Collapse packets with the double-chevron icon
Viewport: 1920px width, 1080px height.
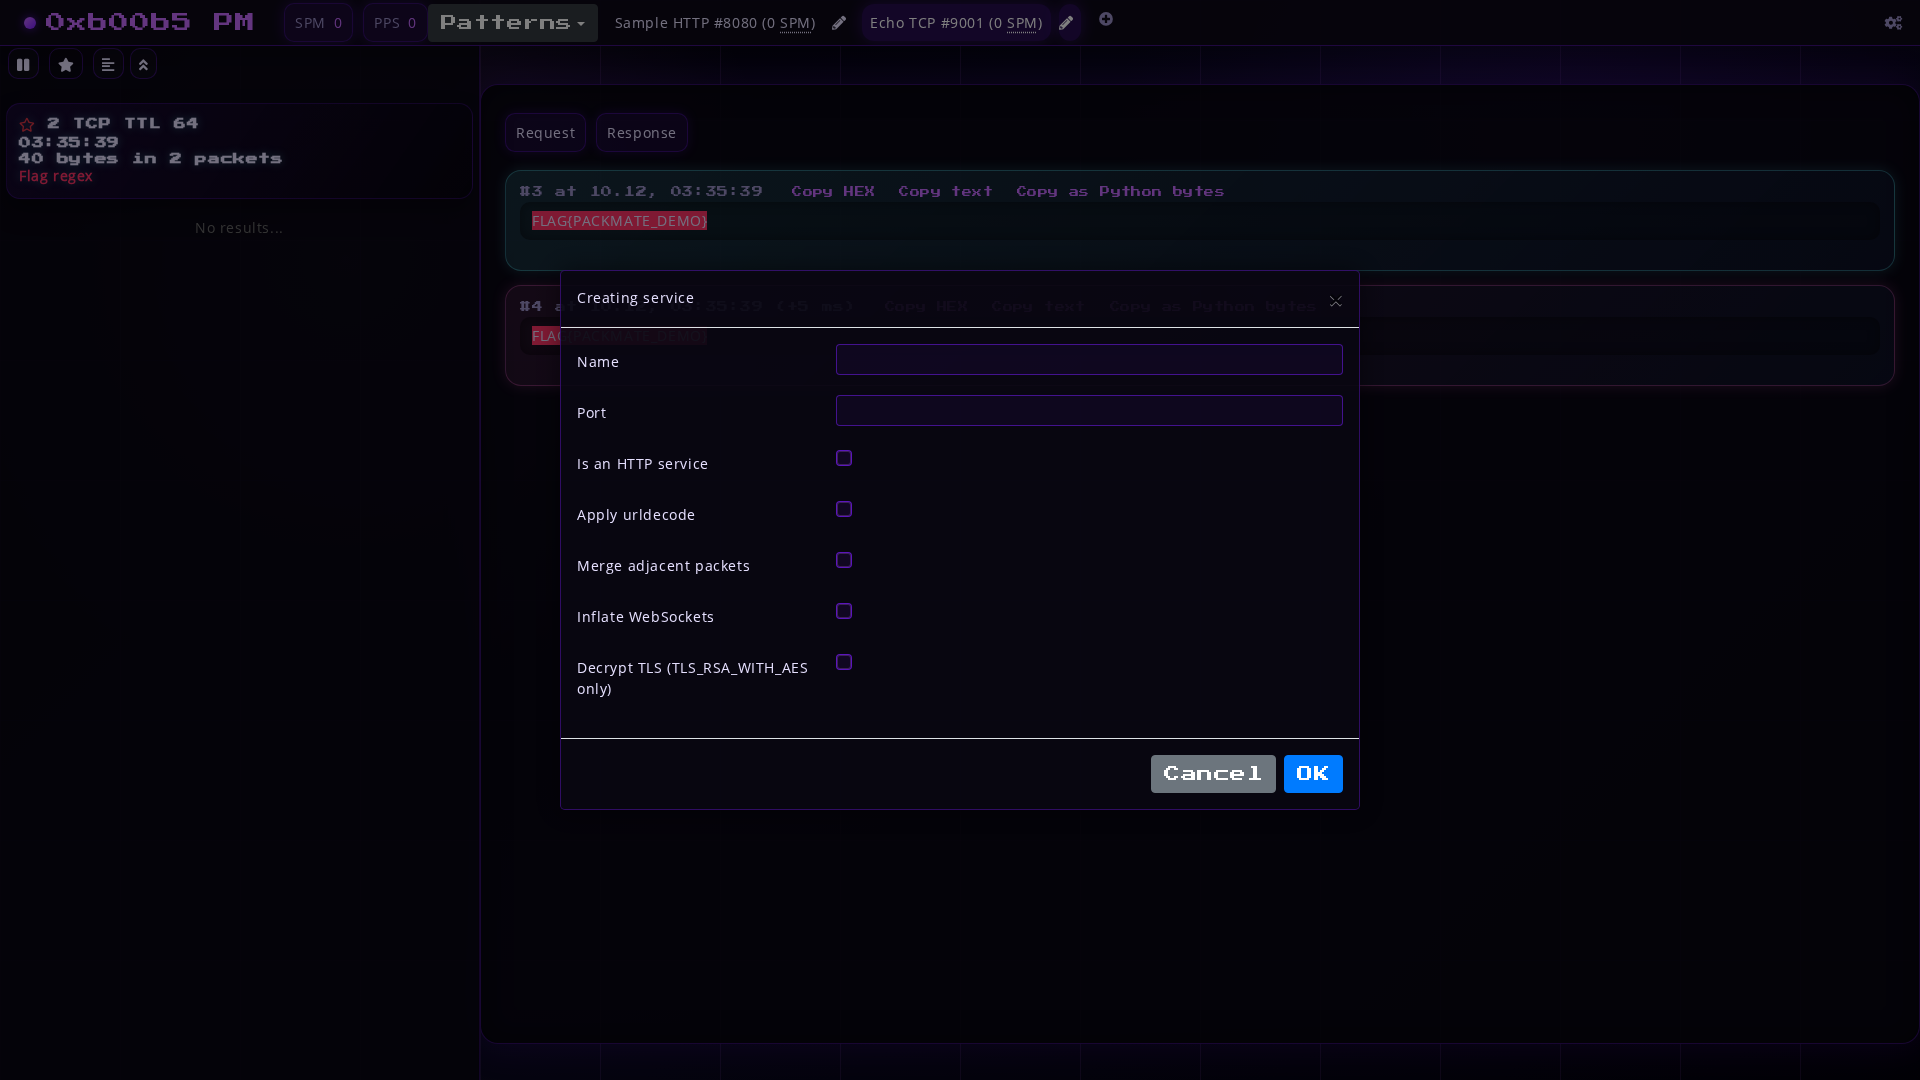coord(143,64)
